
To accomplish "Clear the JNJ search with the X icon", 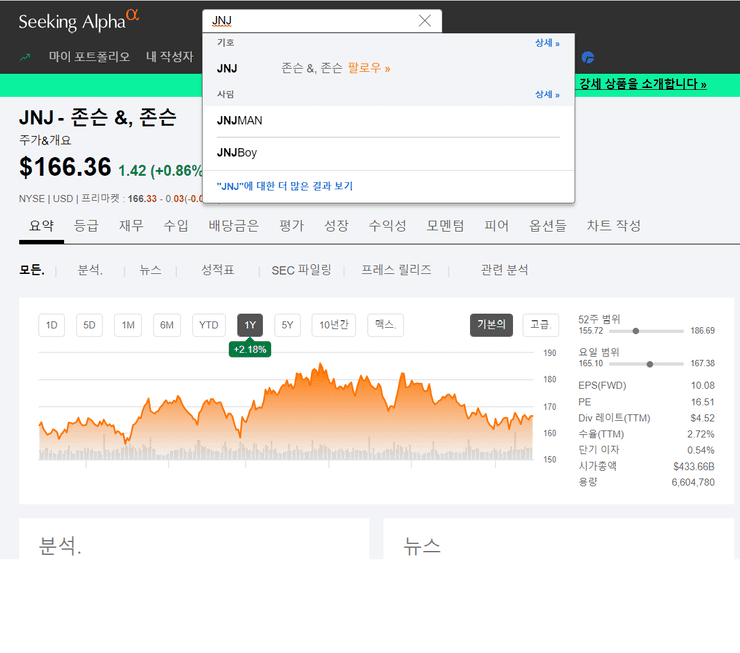I will pos(425,21).
